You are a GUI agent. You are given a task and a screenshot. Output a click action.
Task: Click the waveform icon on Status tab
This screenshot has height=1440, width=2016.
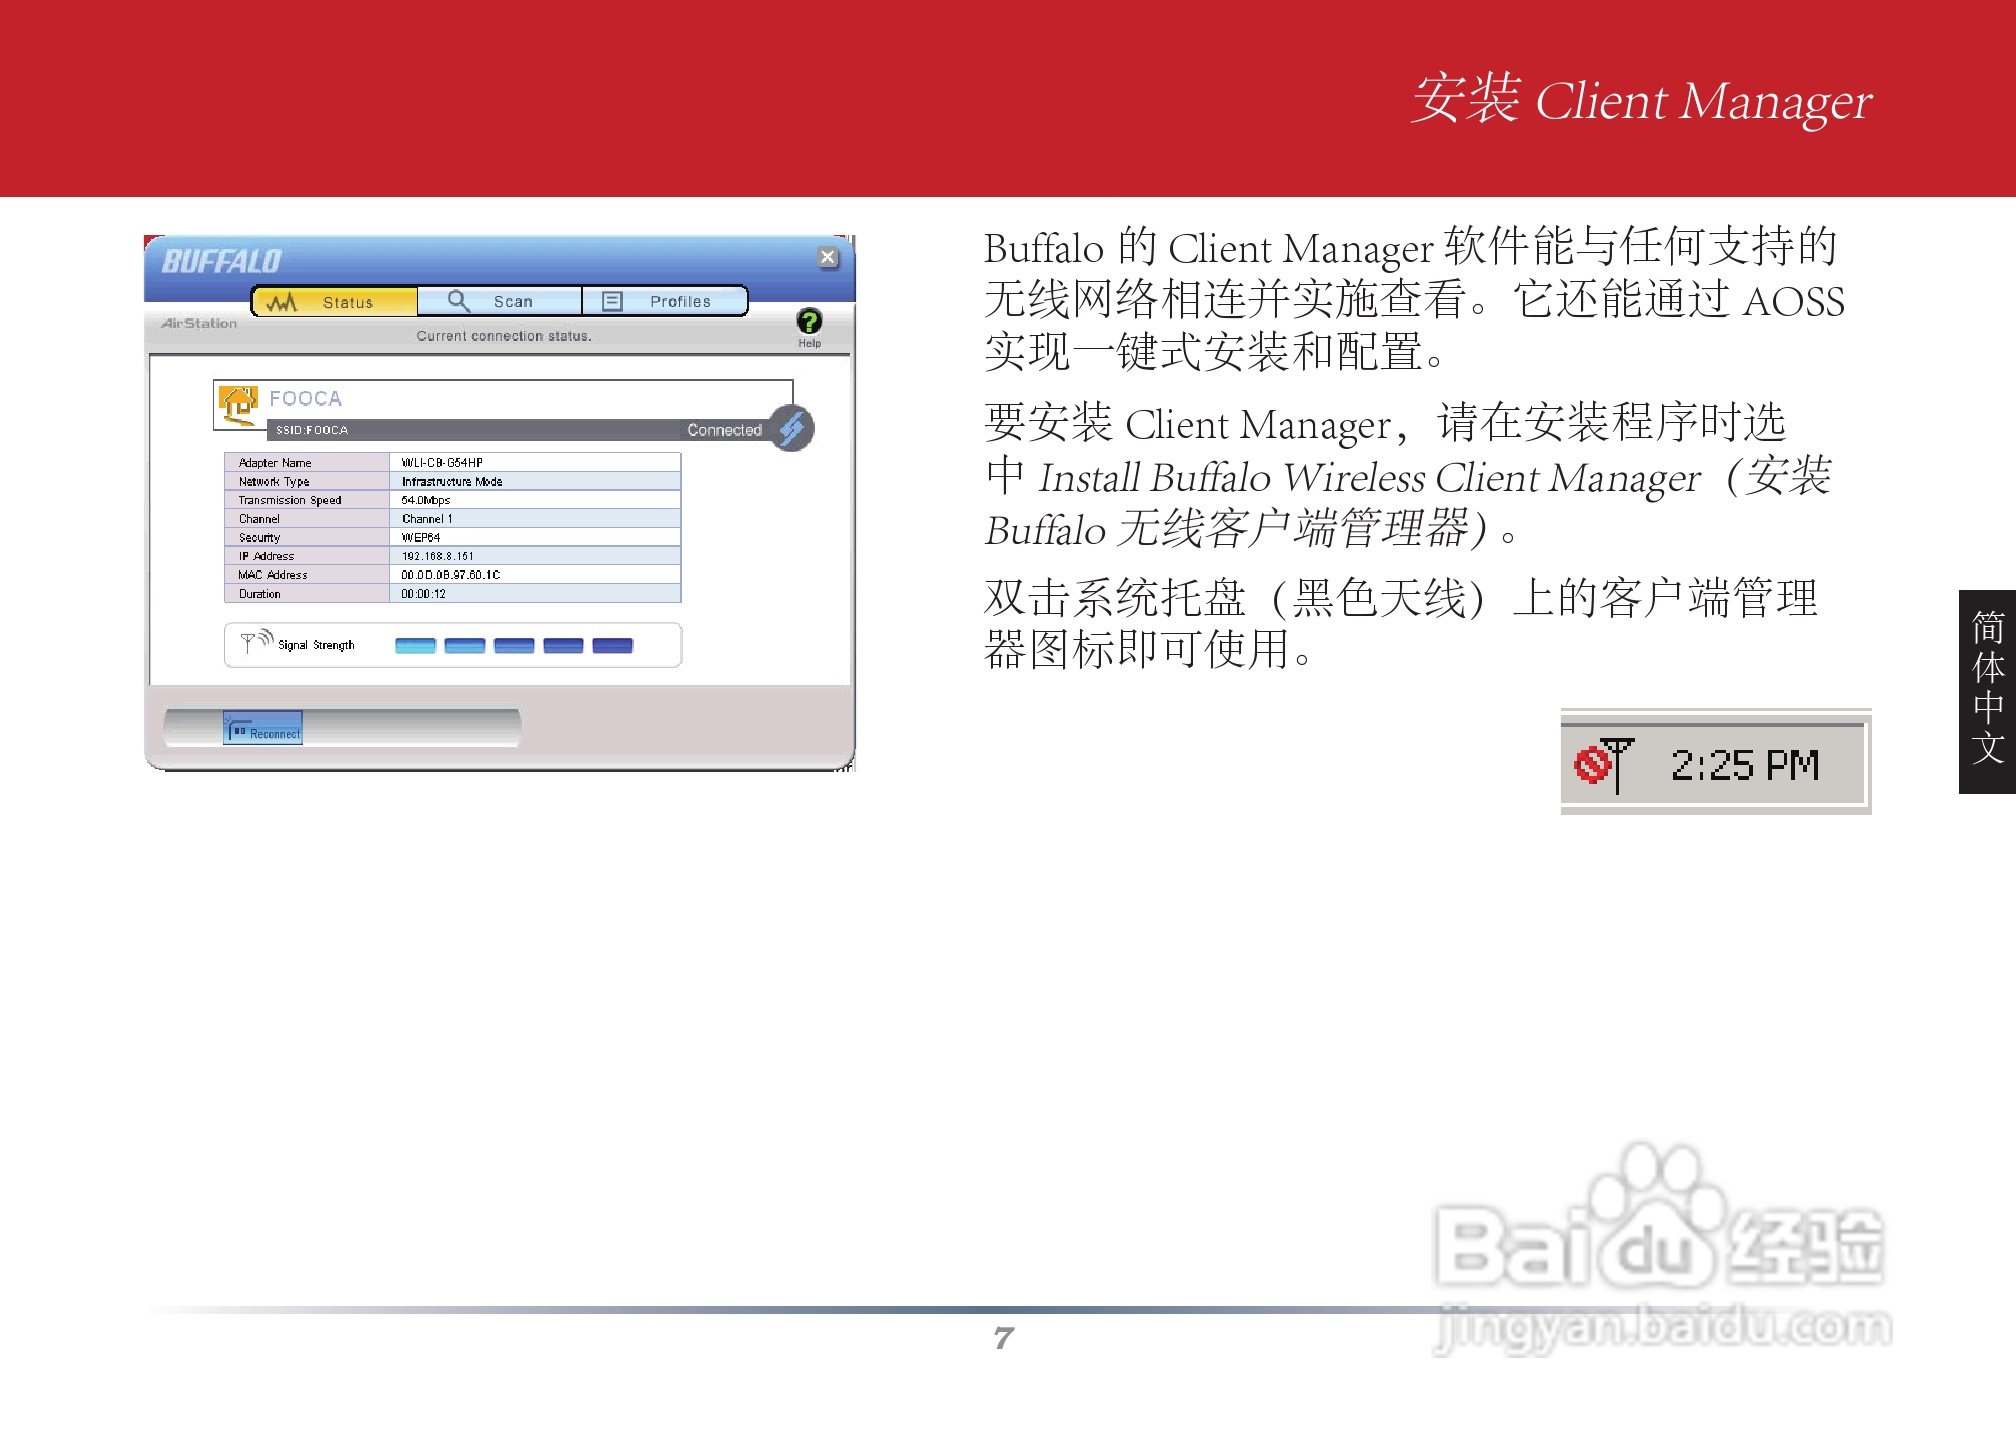click(282, 302)
